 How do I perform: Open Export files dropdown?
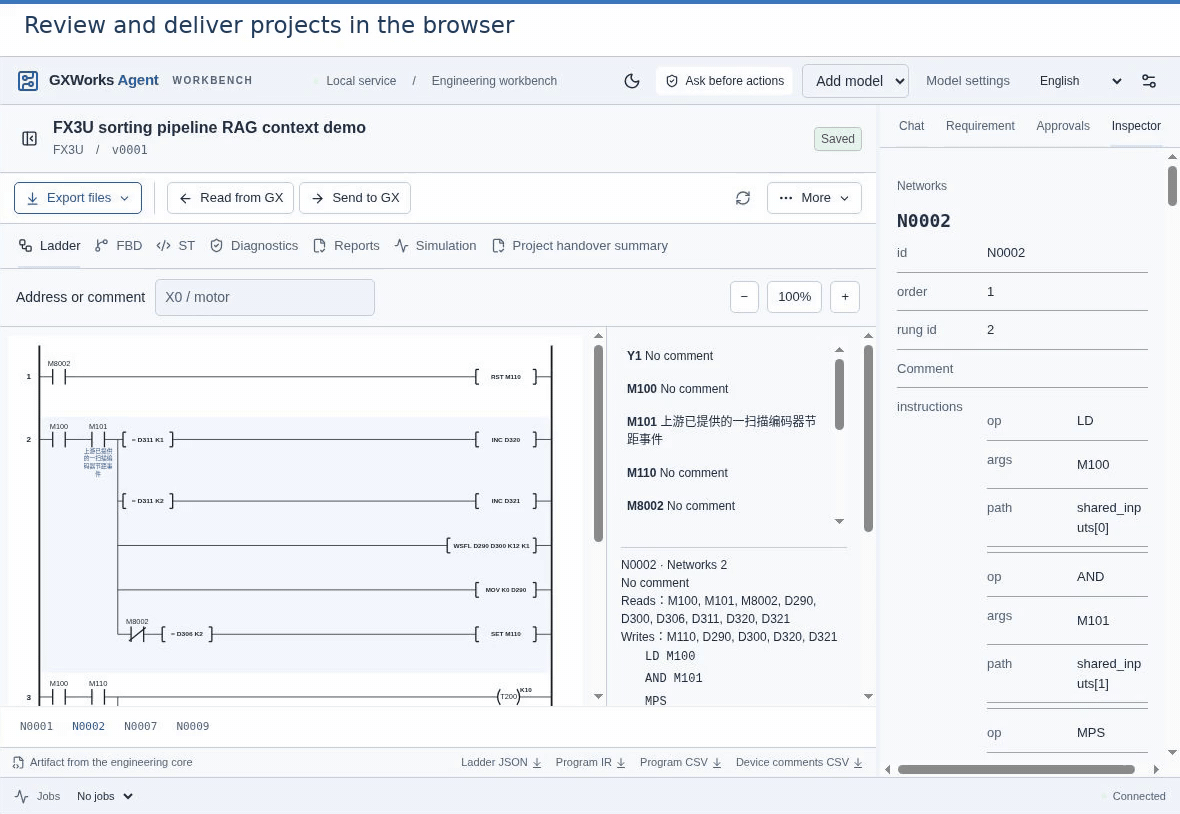click(78, 198)
